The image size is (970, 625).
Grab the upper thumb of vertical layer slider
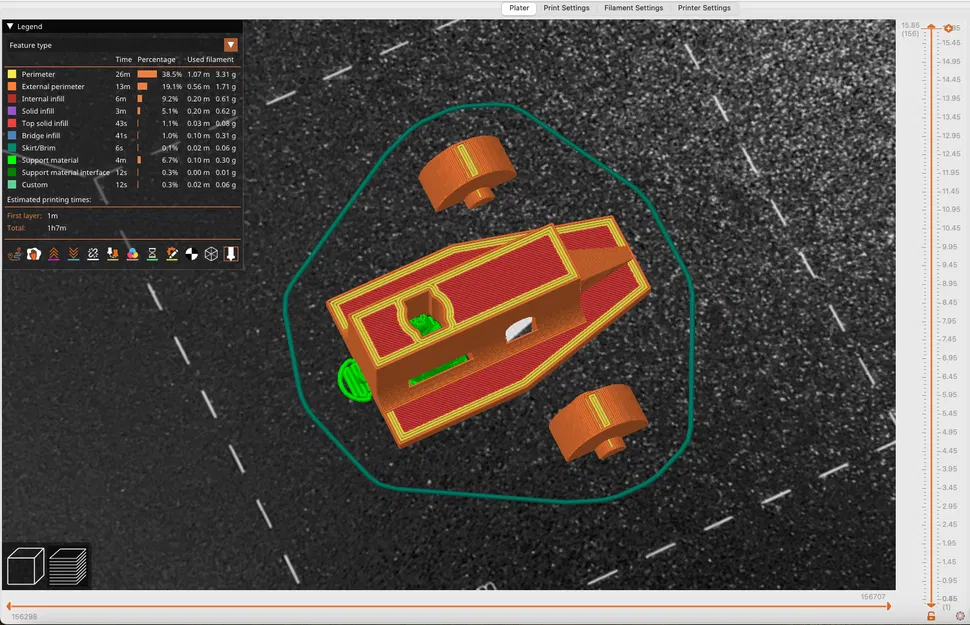[x=931, y=28]
